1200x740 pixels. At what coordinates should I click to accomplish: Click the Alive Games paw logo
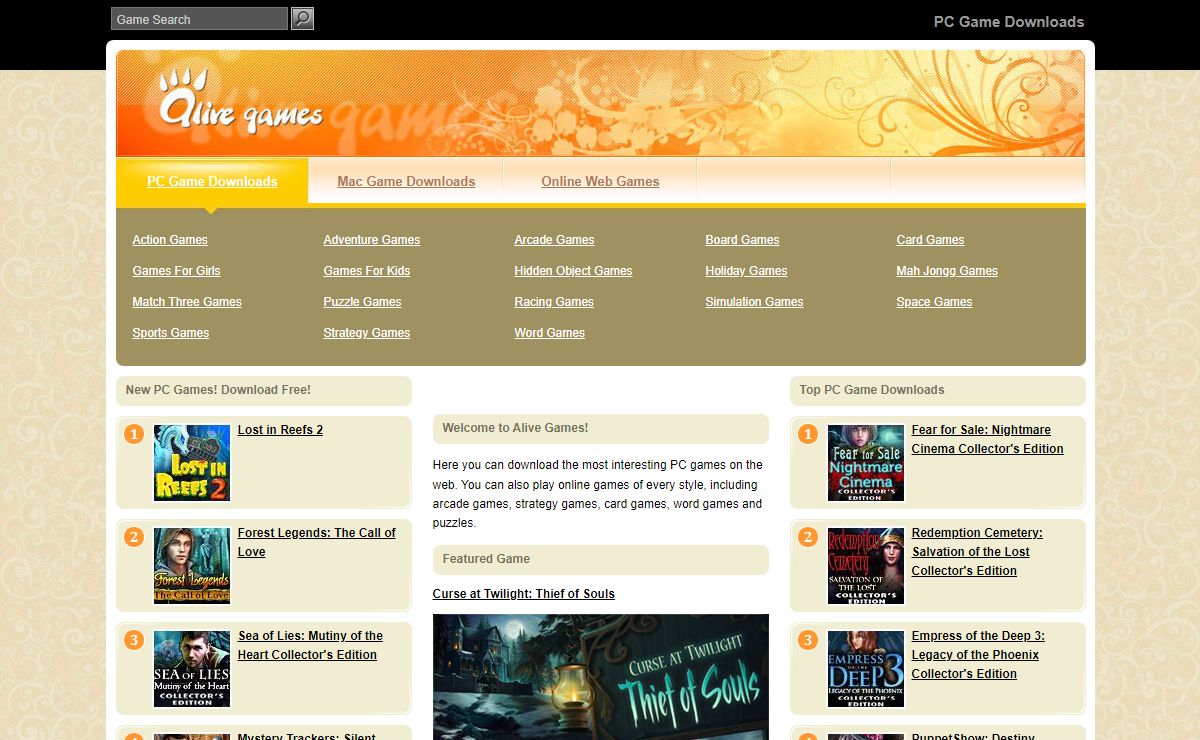point(240,103)
